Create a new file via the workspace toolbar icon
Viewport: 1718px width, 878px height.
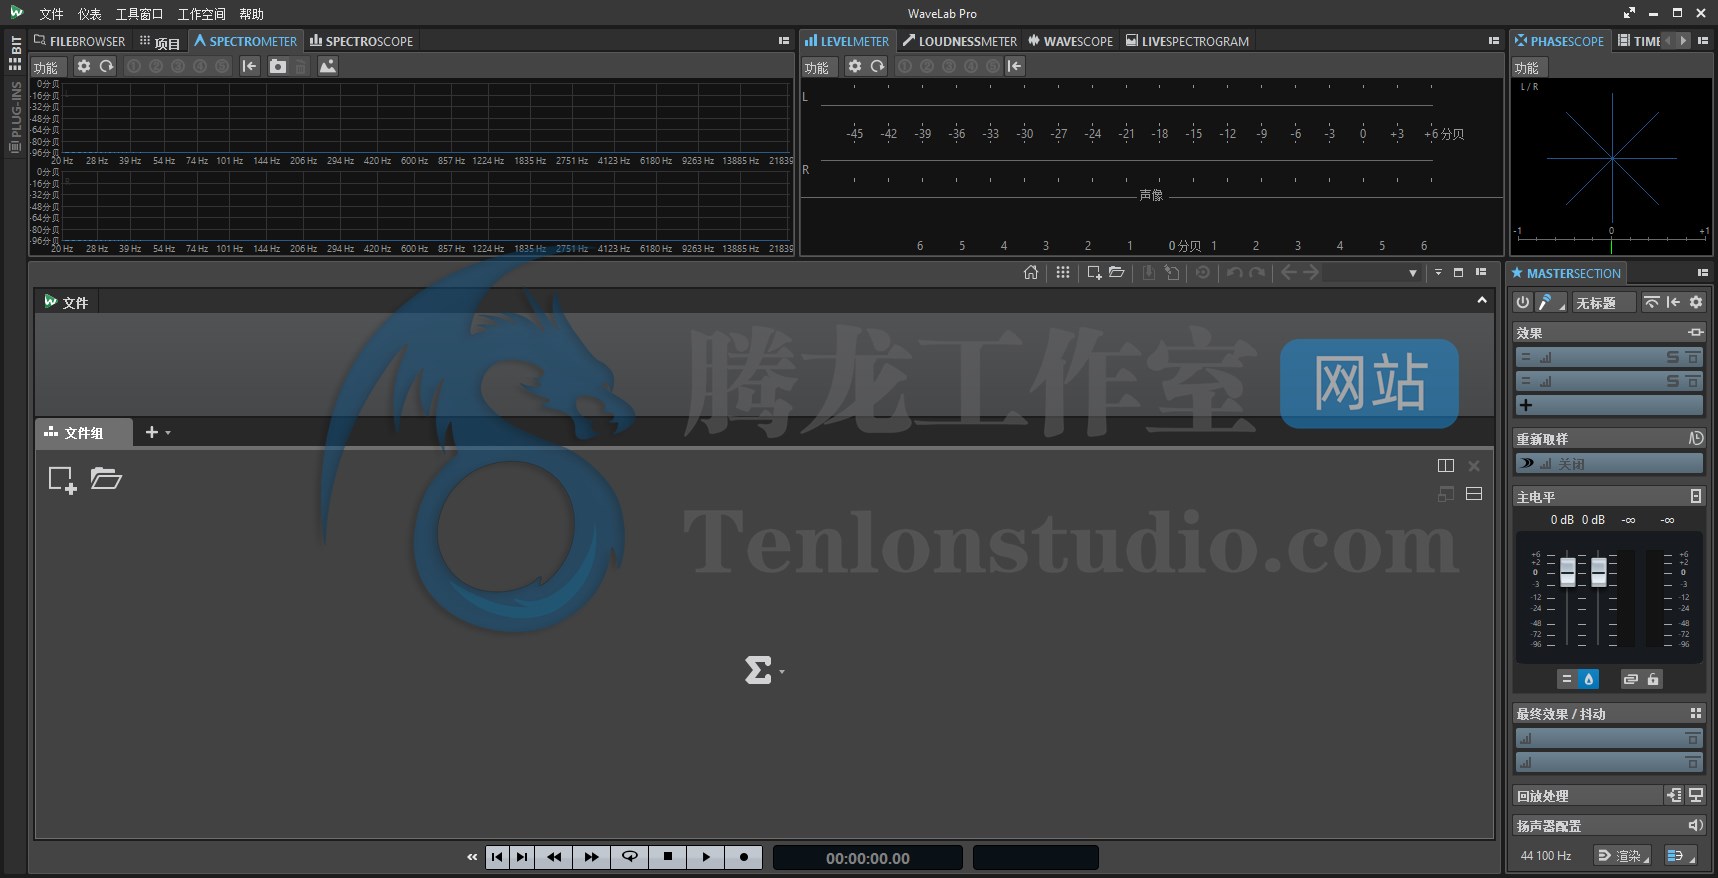click(1094, 272)
